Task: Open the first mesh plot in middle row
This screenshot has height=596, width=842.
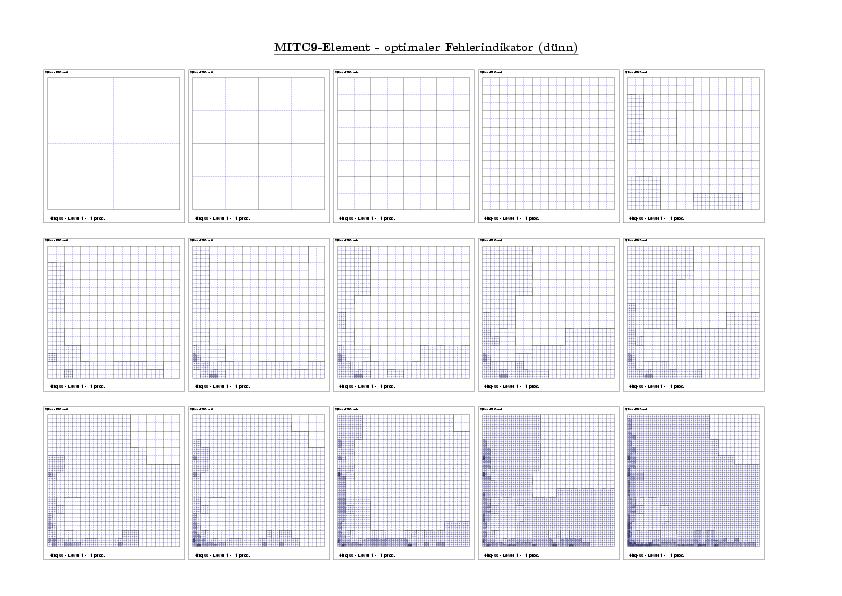Action: 113,312
